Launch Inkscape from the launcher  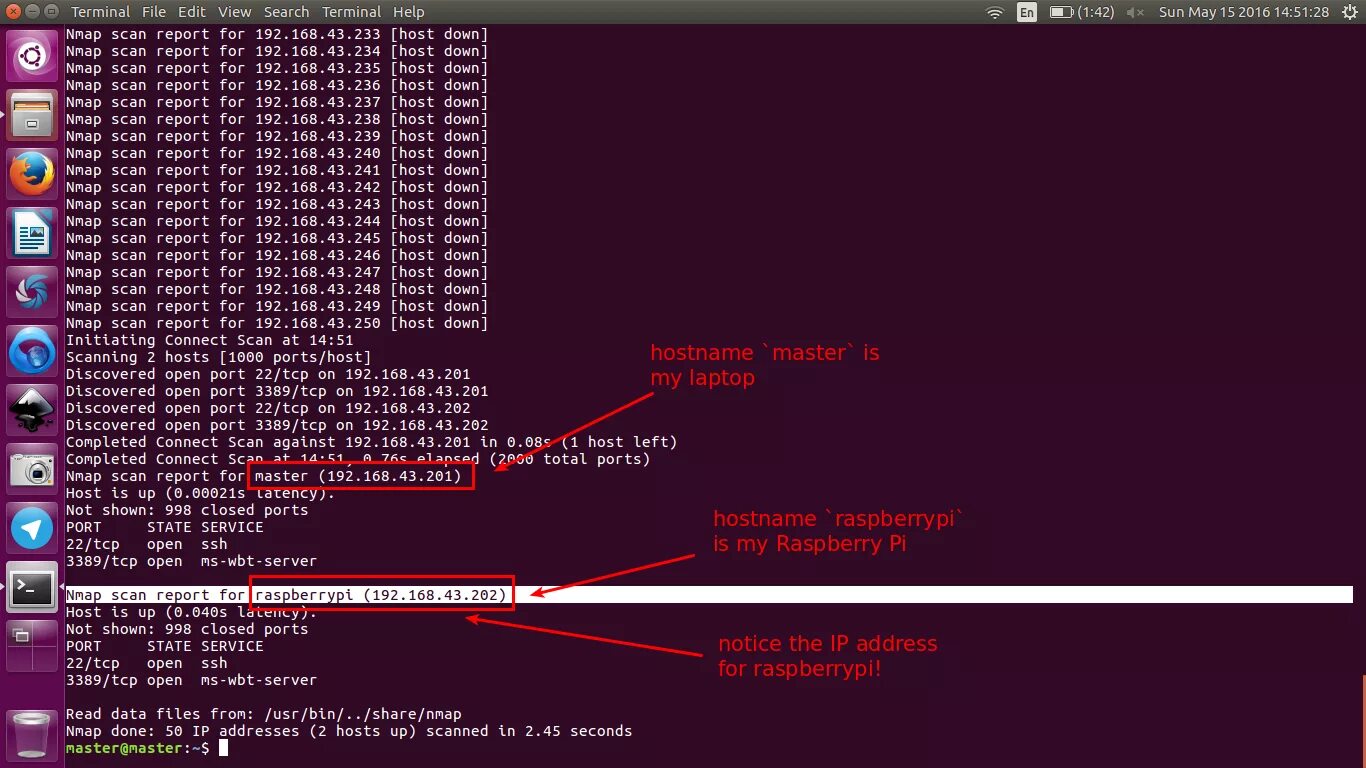tap(32, 410)
